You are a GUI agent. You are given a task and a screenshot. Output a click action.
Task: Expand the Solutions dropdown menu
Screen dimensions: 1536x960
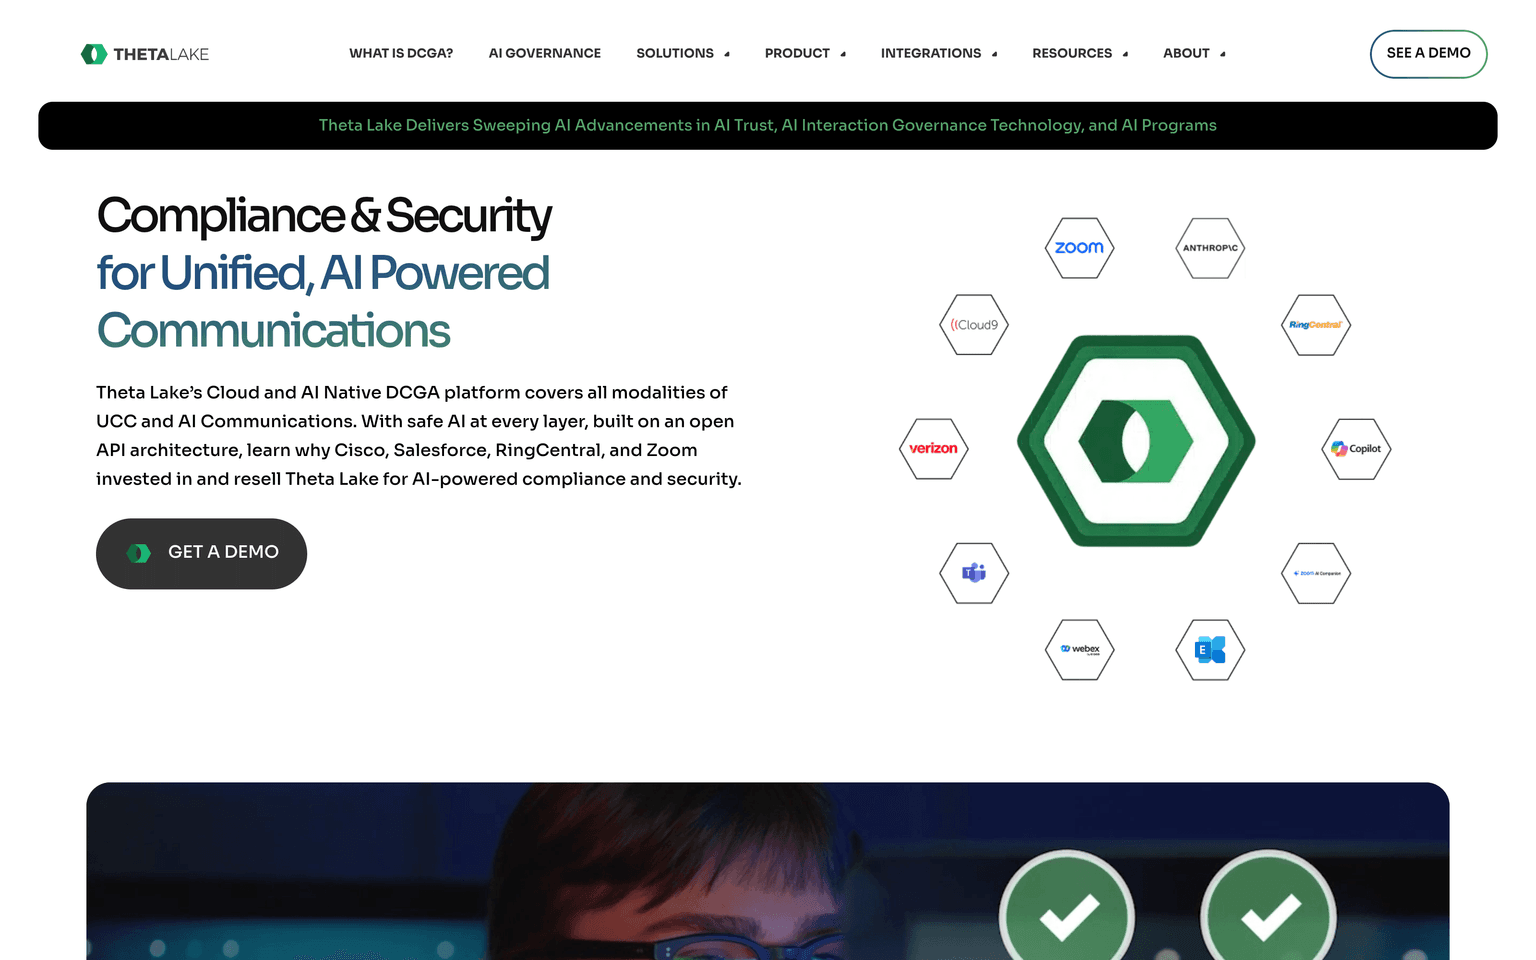click(683, 53)
